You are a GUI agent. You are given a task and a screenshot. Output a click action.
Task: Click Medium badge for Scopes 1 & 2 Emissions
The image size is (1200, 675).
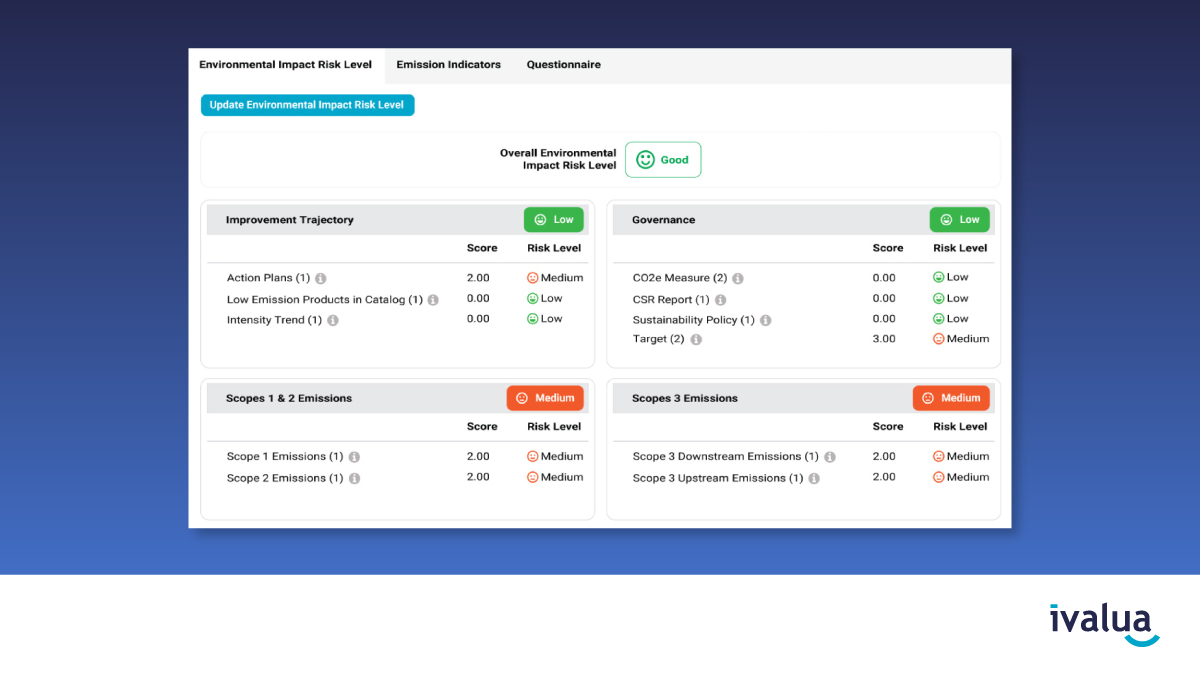click(545, 398)
